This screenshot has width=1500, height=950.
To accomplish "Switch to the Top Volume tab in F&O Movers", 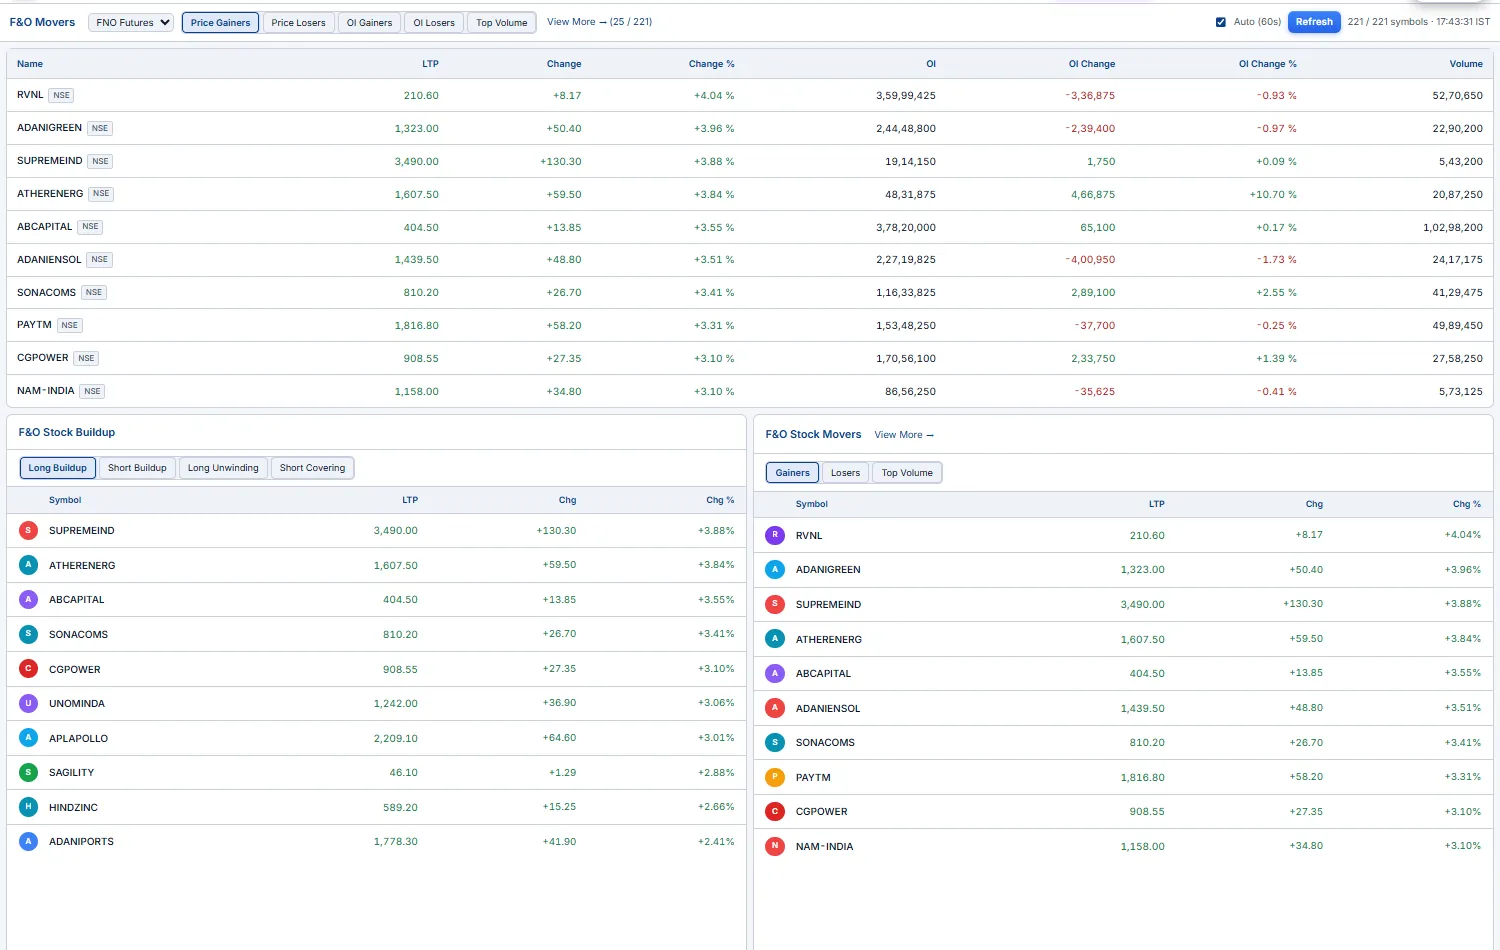I will tap(502, 22).
